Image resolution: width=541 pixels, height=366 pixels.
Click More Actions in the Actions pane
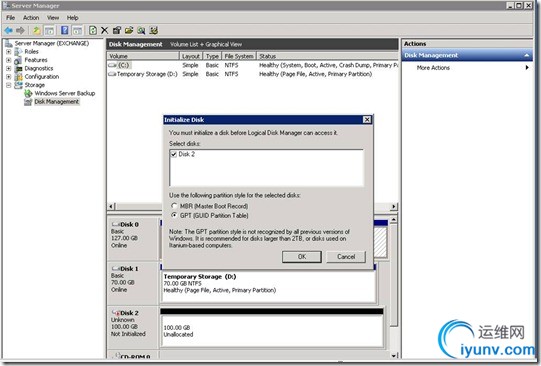pyautogui.click(x=433, y=68)
